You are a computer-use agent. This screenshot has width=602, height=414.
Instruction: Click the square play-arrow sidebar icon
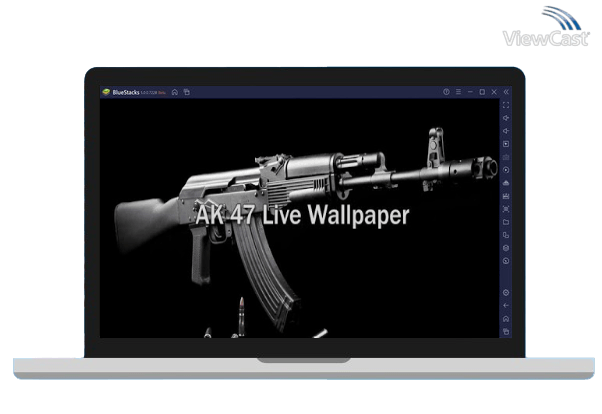506,144
